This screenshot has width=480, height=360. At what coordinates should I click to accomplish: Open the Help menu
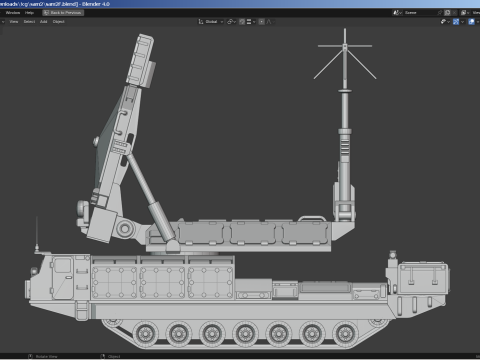click(29, 13)
